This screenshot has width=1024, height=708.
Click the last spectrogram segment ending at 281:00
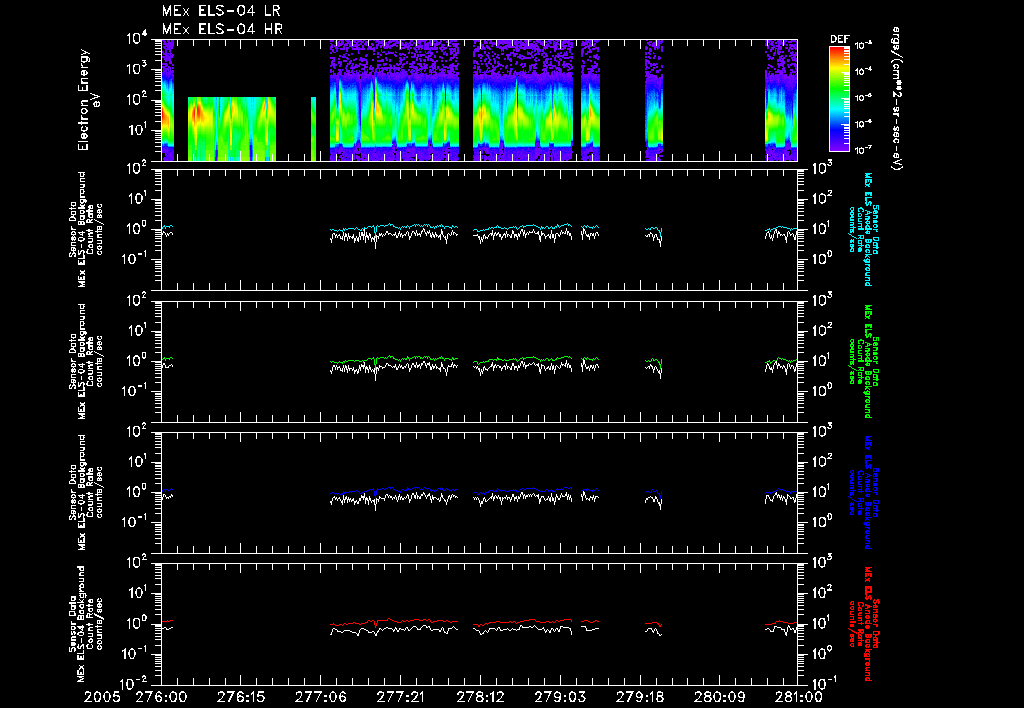tap(781, 100)
